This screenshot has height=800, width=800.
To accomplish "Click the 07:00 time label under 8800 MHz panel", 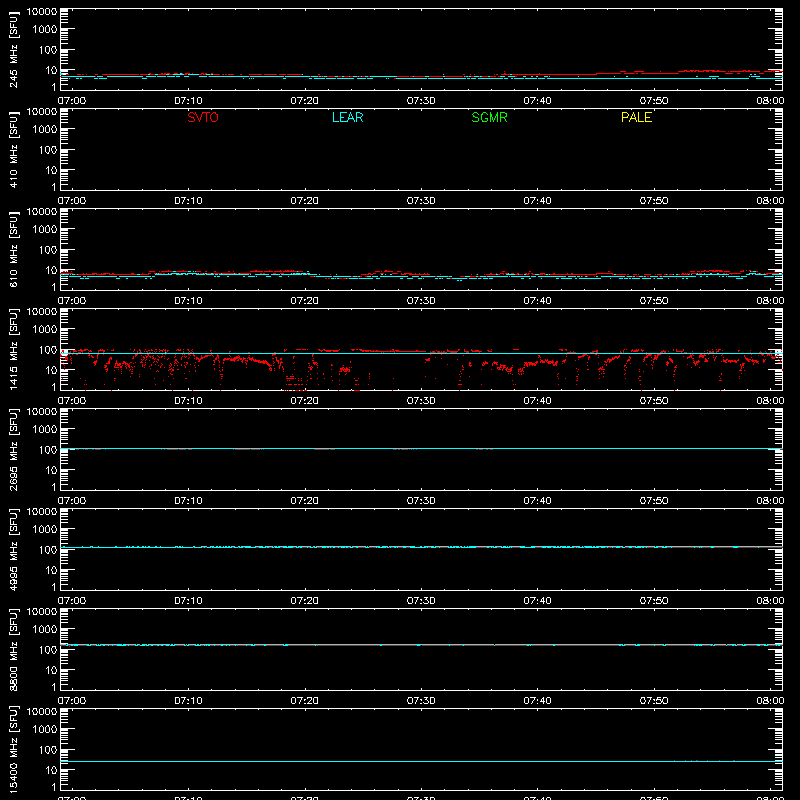I will [72, 701].
